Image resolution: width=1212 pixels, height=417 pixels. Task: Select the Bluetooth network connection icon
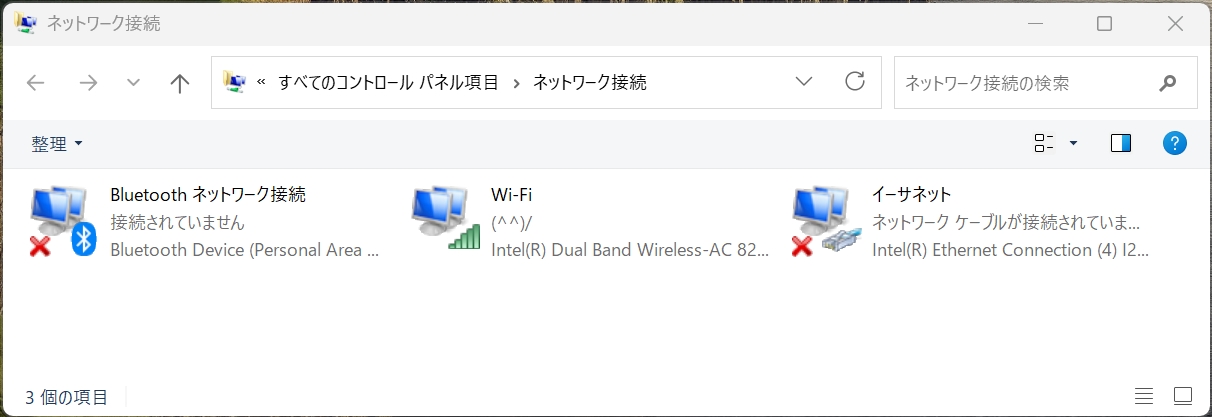tap(62, 221)
